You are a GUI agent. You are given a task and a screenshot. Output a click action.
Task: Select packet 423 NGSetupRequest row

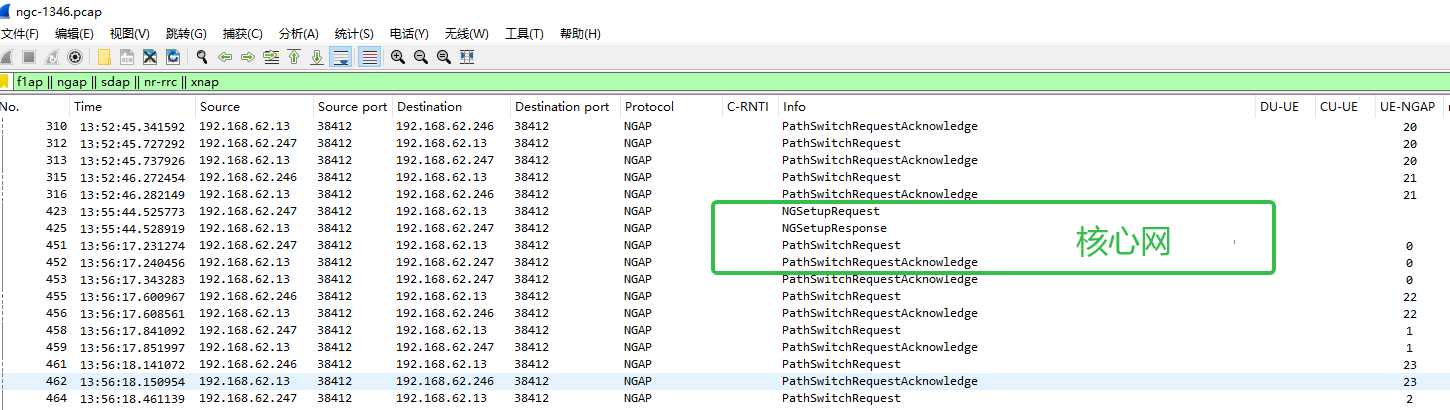click(x=725, y=211)
